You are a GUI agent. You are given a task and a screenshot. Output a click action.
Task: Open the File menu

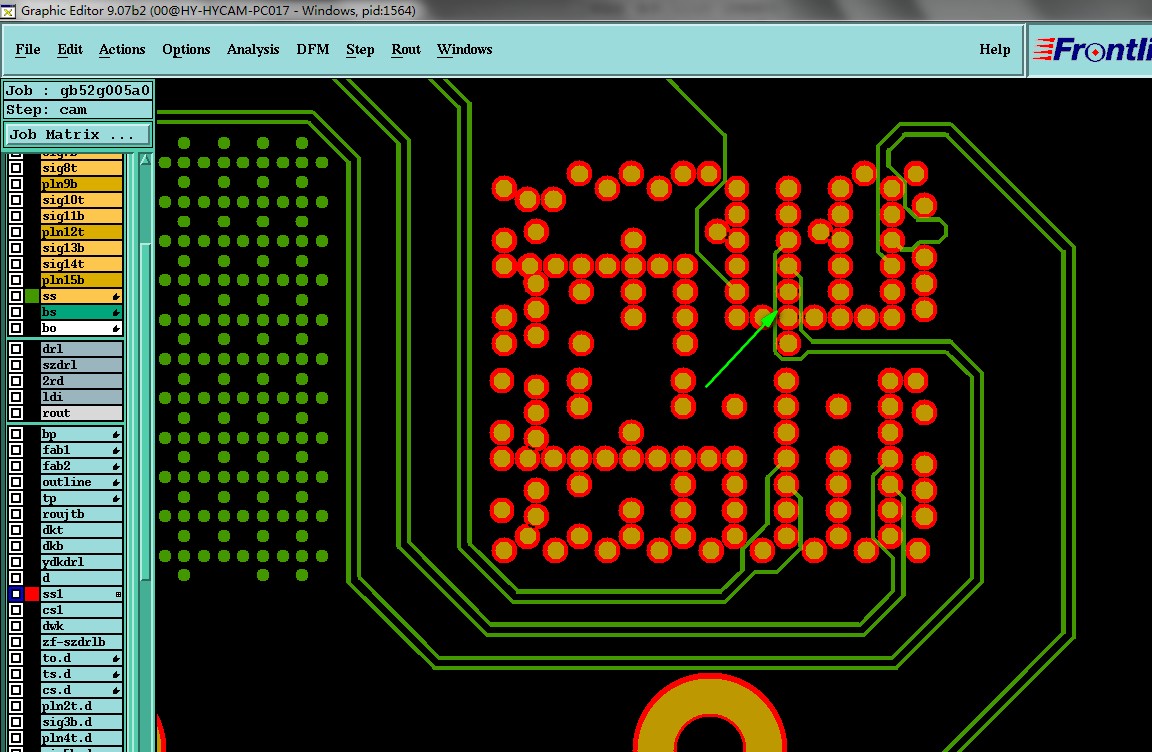pyautogui.click(x=28, y=49)
